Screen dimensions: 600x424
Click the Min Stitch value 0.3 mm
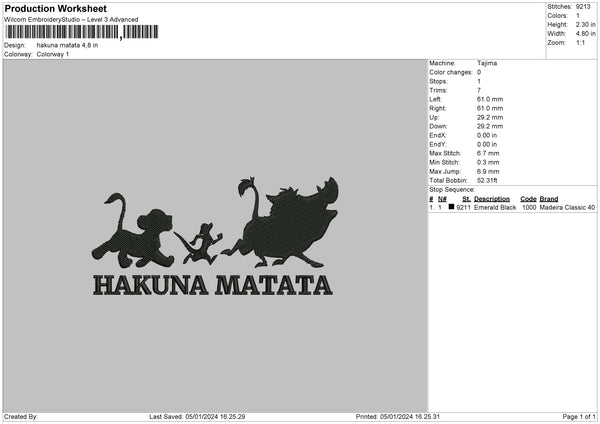488,163
